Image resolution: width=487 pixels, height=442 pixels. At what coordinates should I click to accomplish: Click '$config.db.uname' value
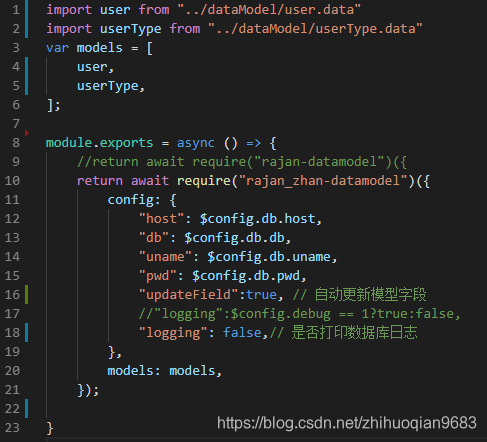coord(269,257)
